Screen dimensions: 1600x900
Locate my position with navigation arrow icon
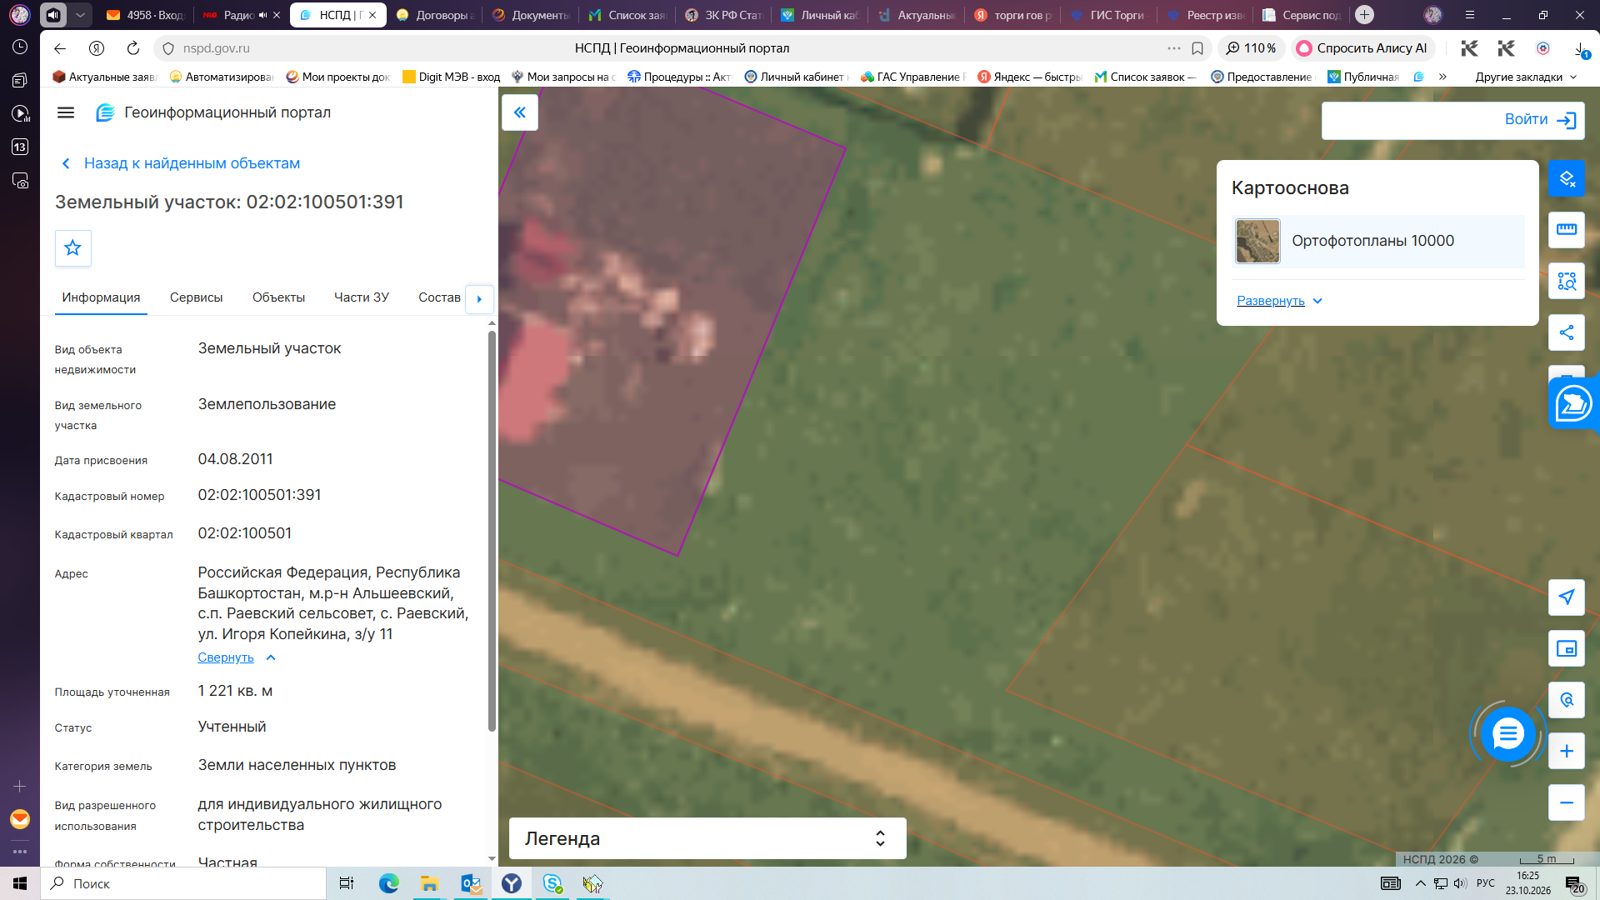click(x=1566, y=597)
